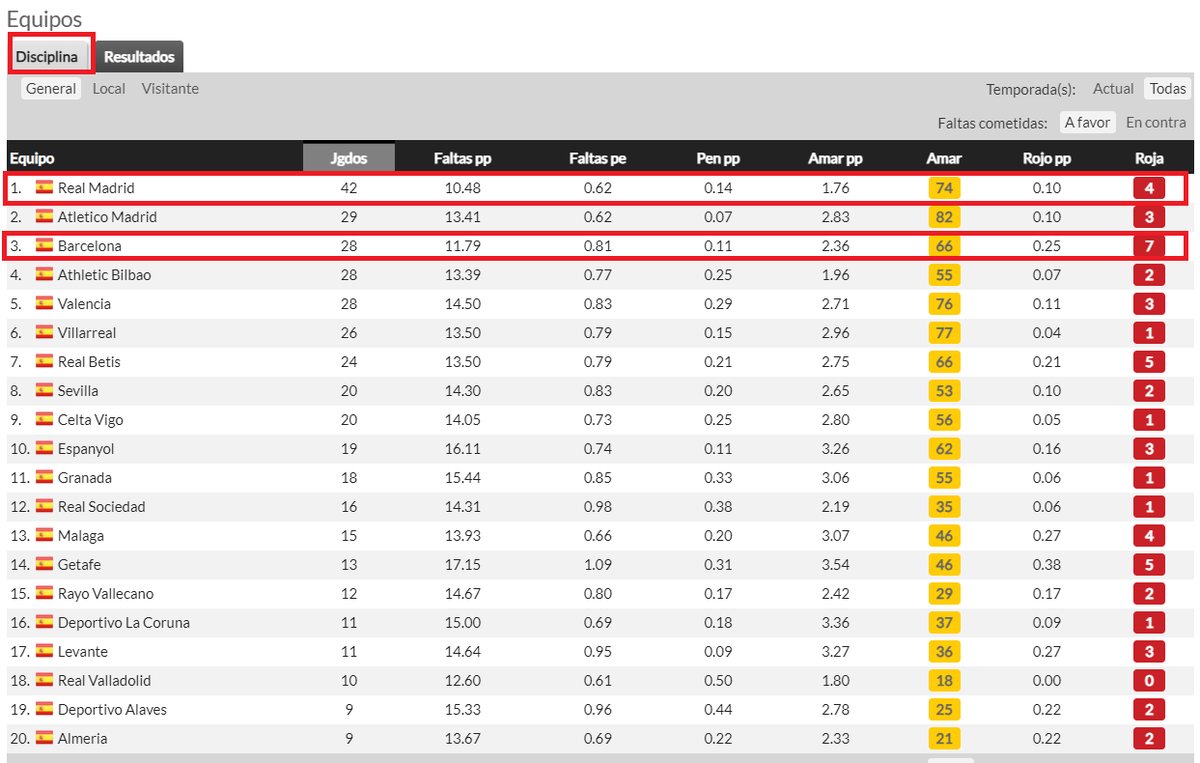Image resolution: width=1200 pixels, height=763 pixels.
Task: Sort by Faltas pe column
Action: coord(598,158)
